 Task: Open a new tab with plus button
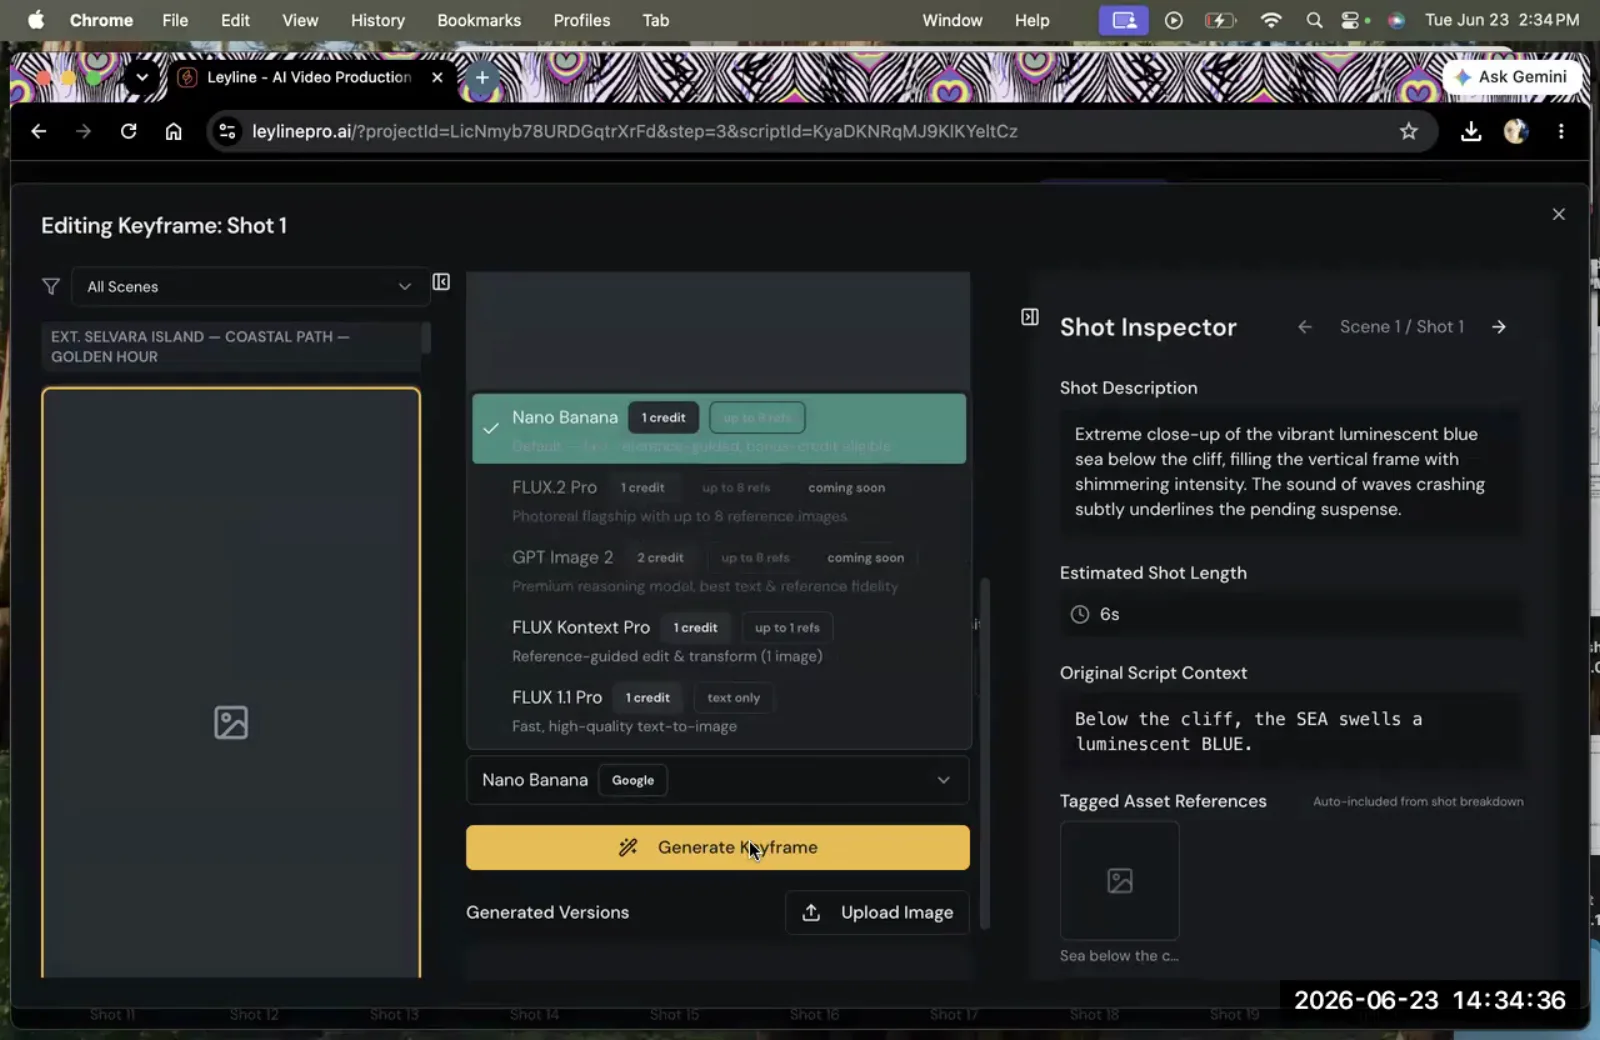[482, 77]
